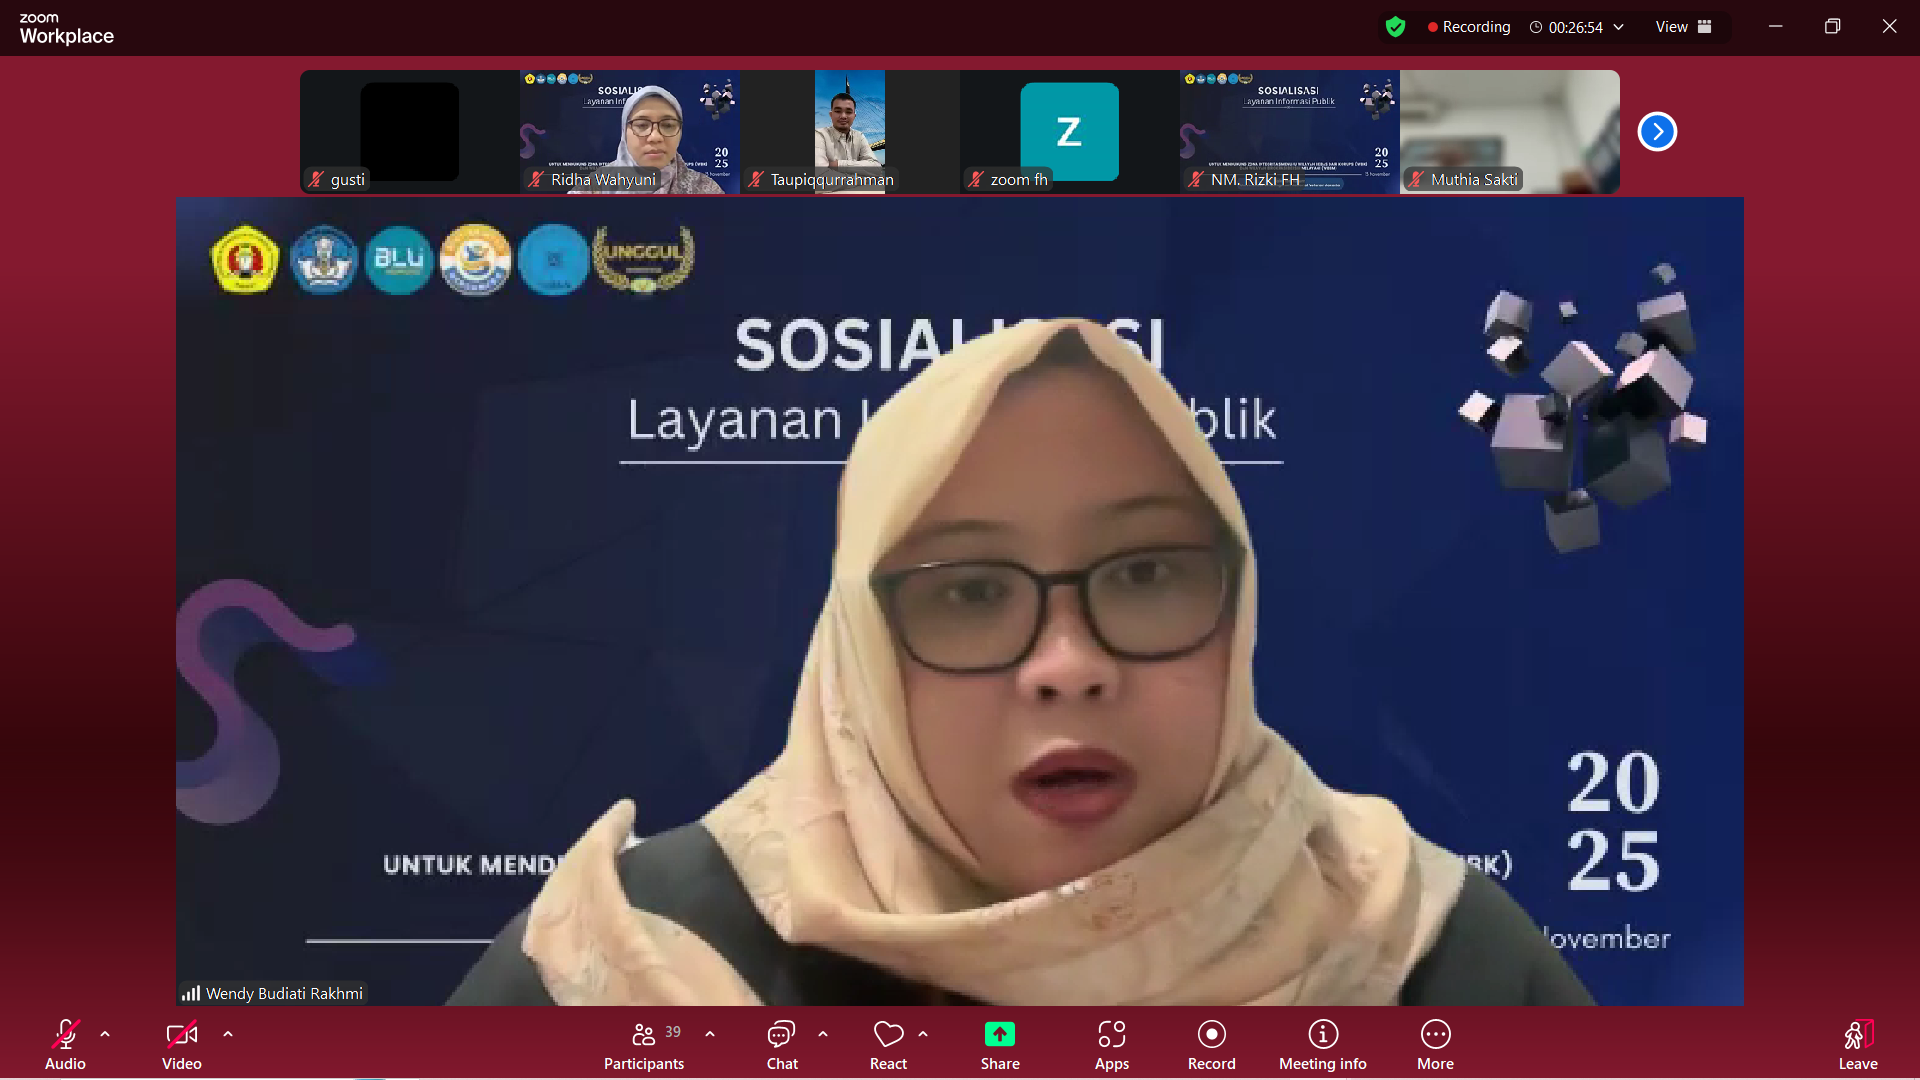Click the green encryption shield icon
Image resolution: width=1920 pixels, height=1080 pixels.
click(1396, 27)
